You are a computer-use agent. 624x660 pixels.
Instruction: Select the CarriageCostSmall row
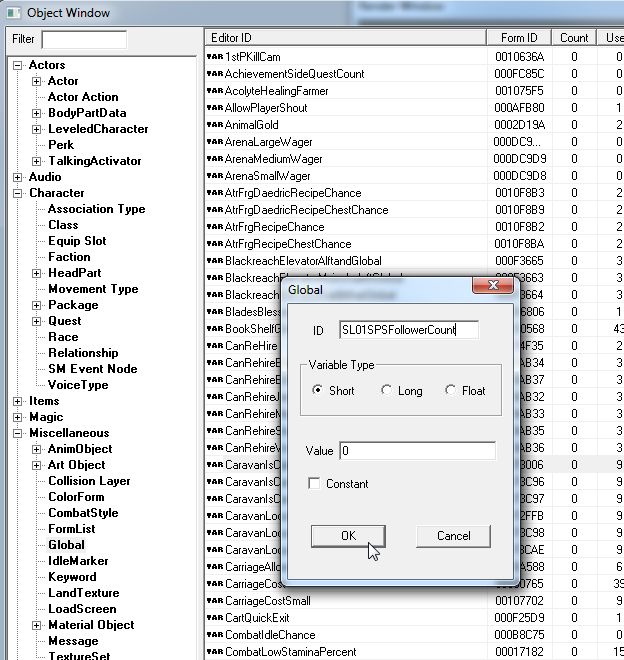(x=414, y=601)
